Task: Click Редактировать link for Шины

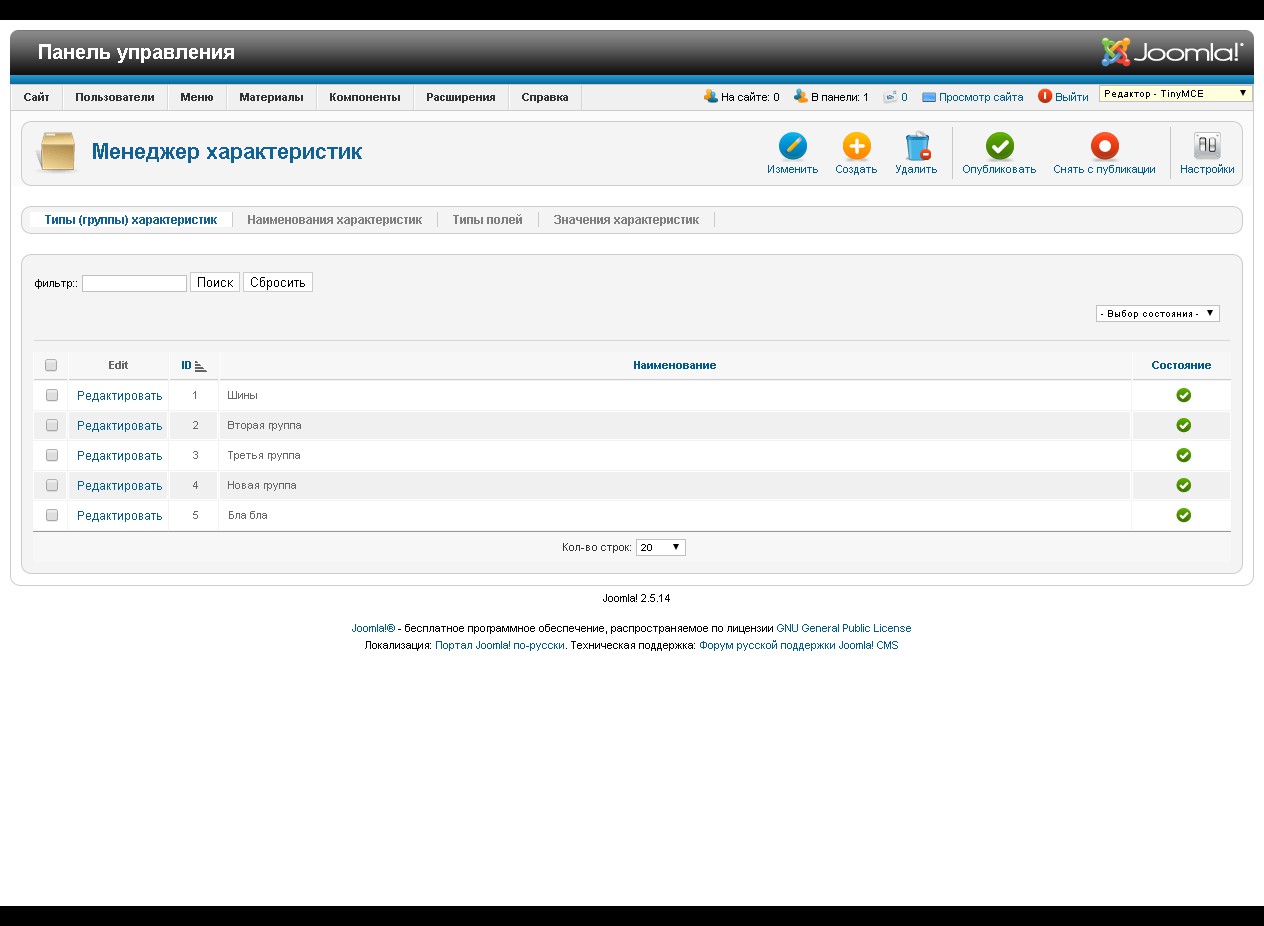Action: 119,396
